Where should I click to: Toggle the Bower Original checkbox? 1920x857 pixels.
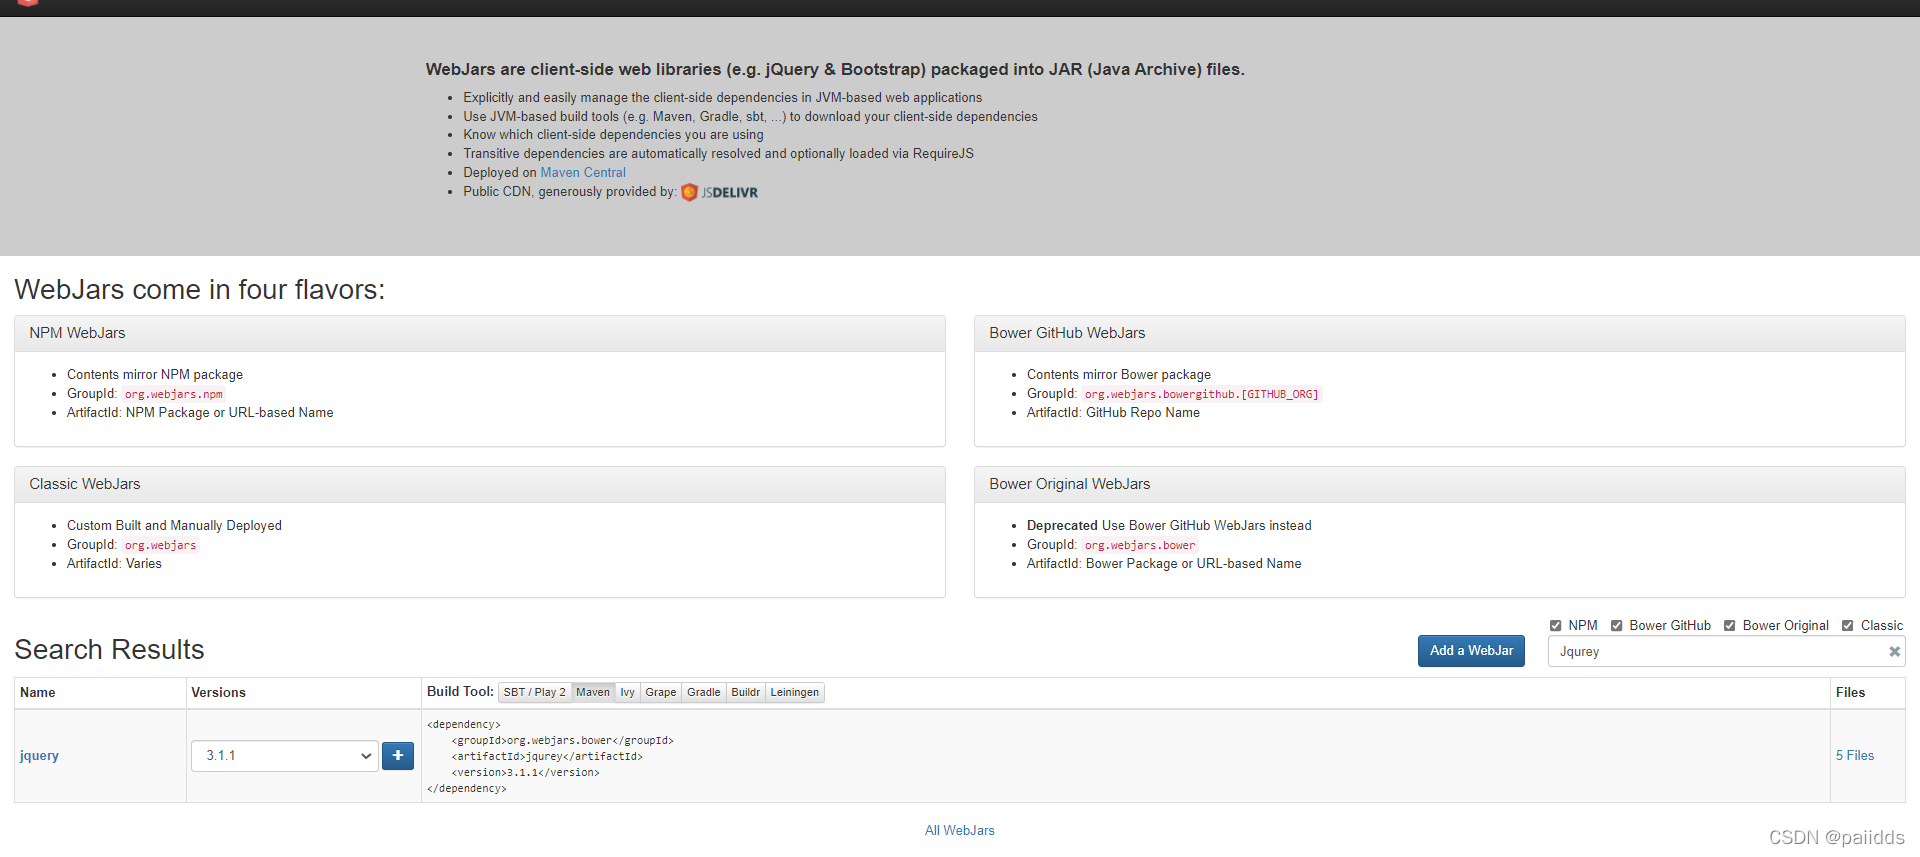(x=1729, y=626)
